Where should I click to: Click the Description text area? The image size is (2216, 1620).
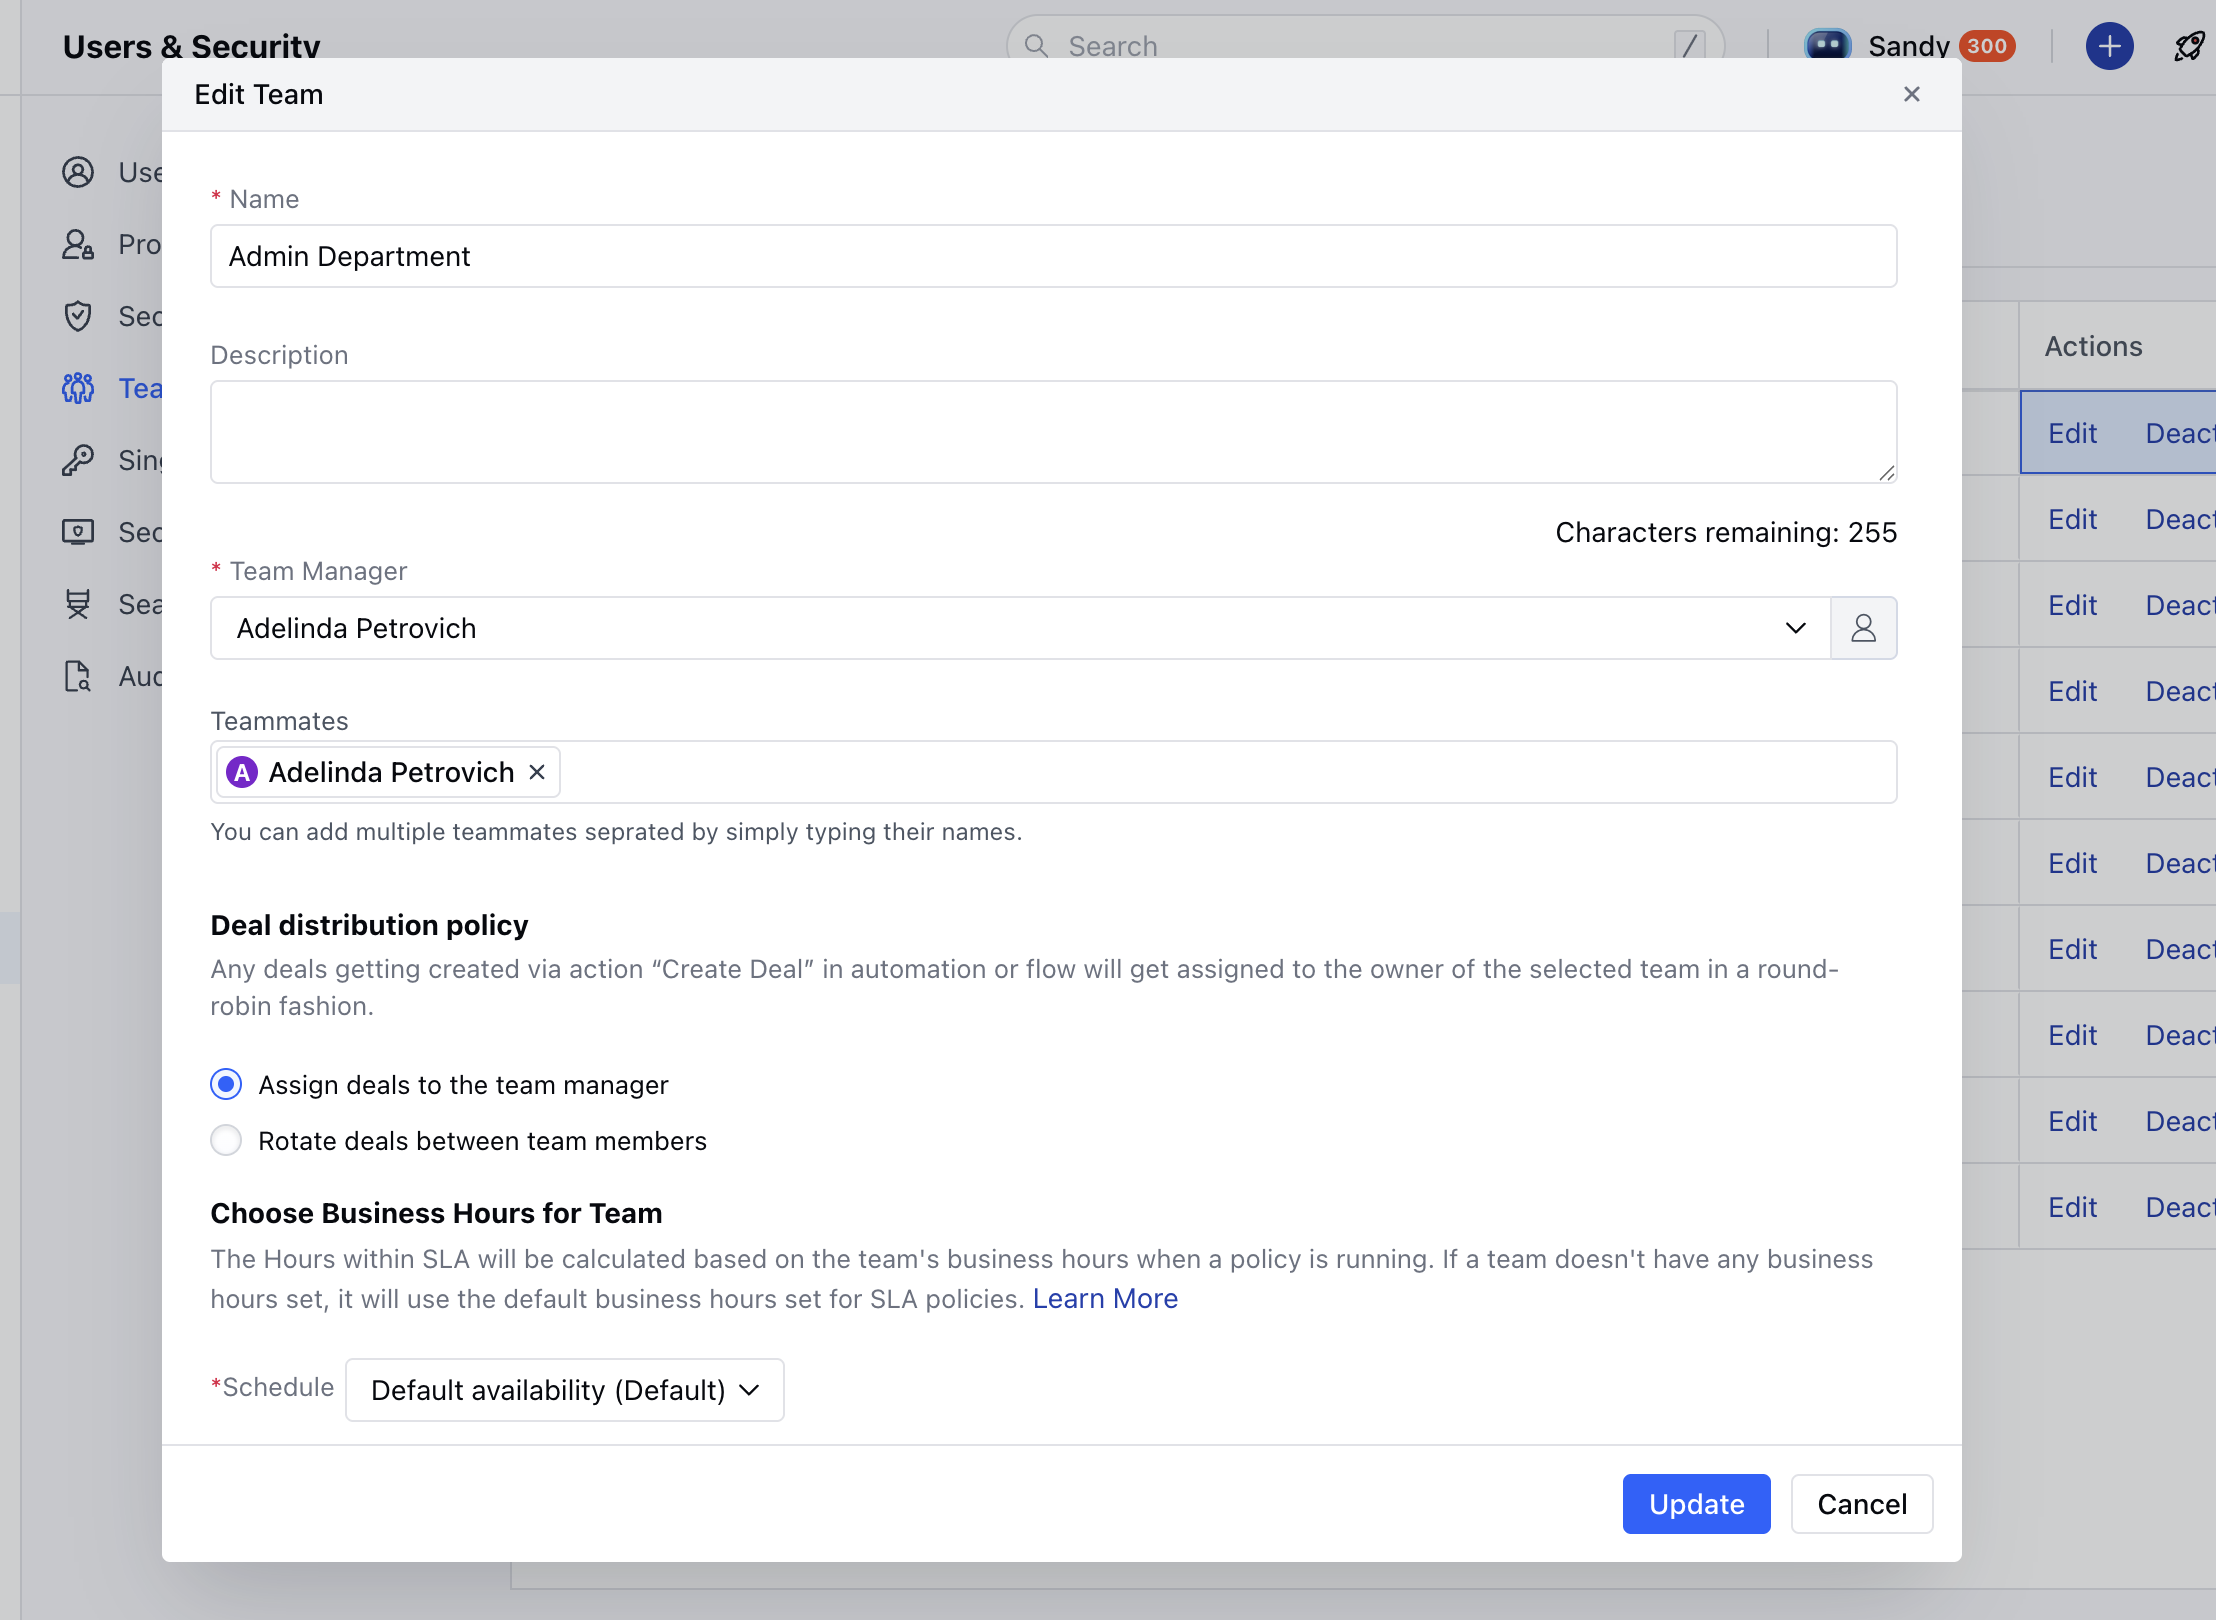click(1054, 432)
